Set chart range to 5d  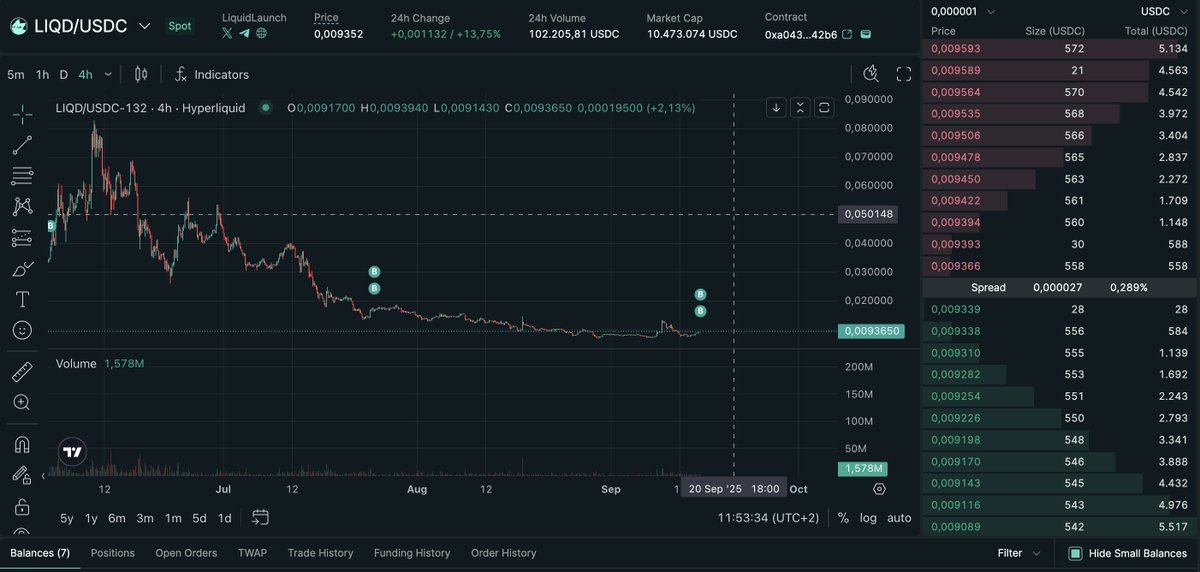point(199,518)
